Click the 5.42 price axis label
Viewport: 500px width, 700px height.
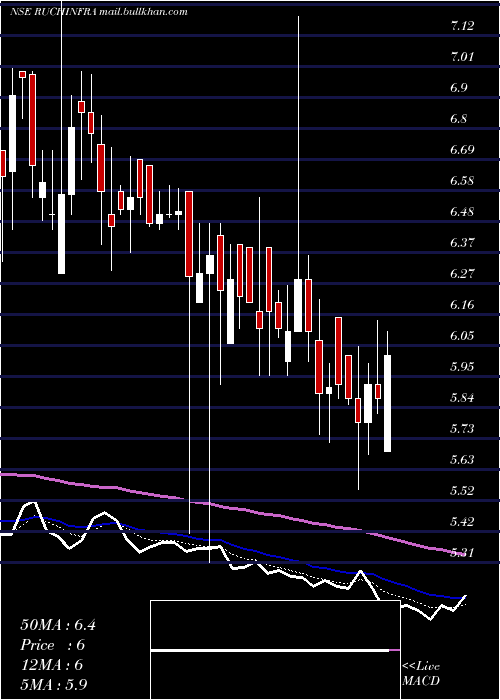pos(462,522)
